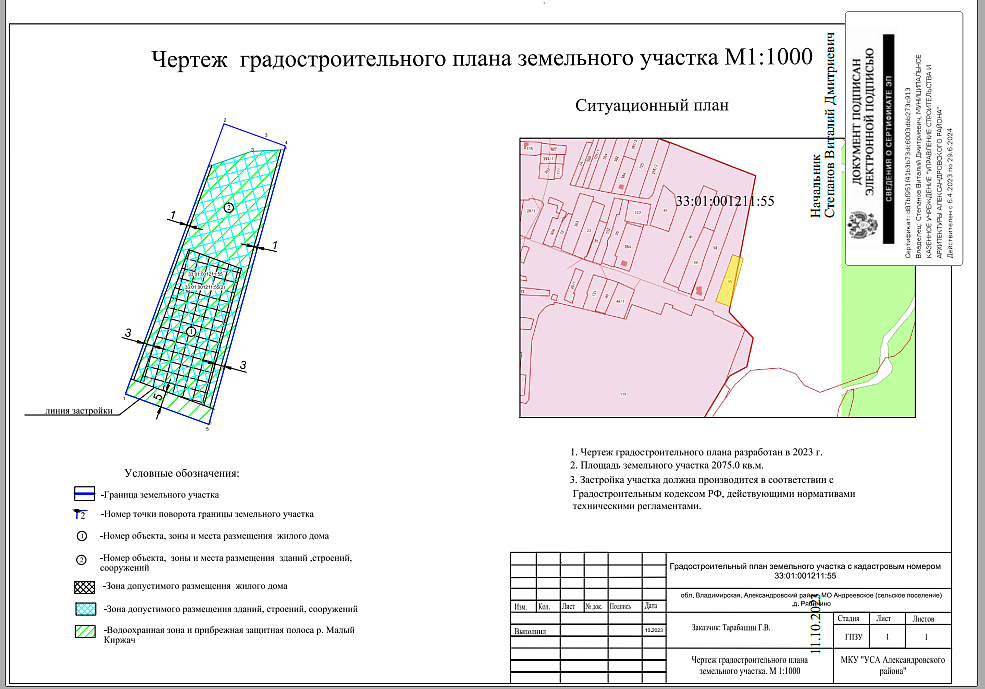
Task: Click the yellow highlighted parcel on situational map
Action: click(731, 281)
